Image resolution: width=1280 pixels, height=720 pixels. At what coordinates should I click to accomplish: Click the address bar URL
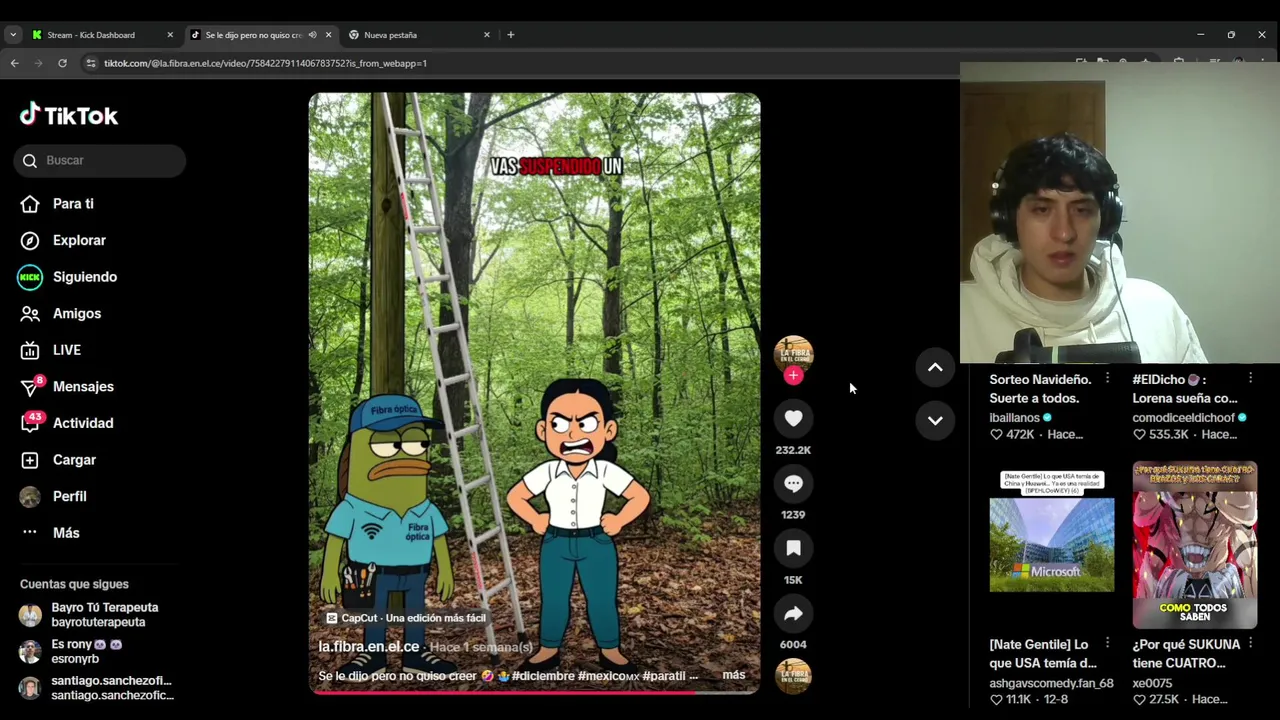tap(265, 63)
